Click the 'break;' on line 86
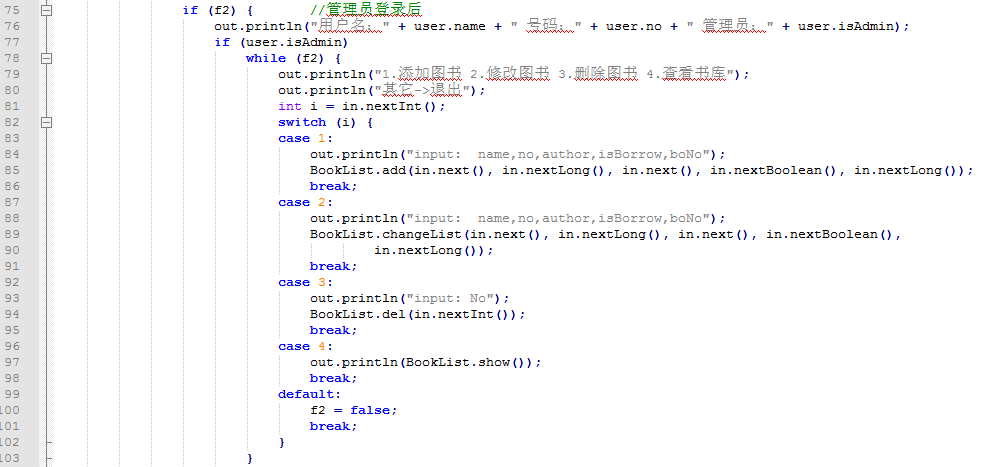Viewport: 989px width, 467px height. pyautogui.click(x=334, y=187)
